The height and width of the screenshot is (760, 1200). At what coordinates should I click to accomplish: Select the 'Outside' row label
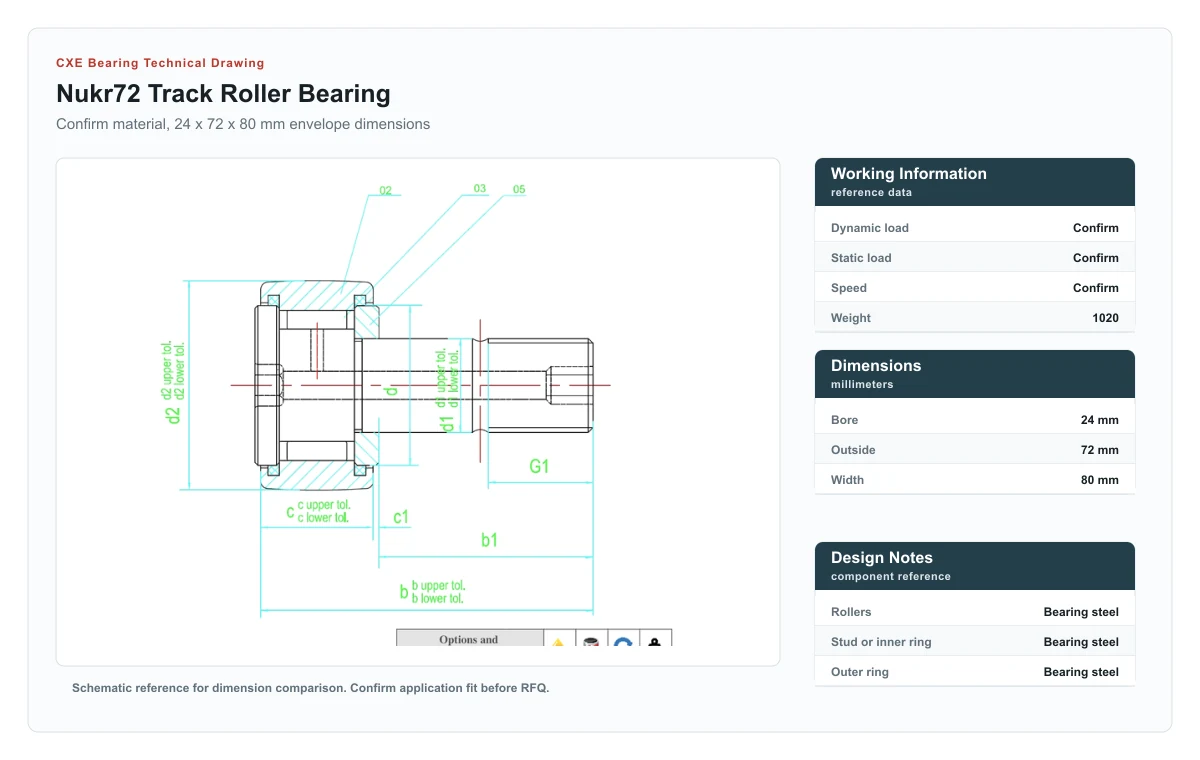[x=853, y=450]
